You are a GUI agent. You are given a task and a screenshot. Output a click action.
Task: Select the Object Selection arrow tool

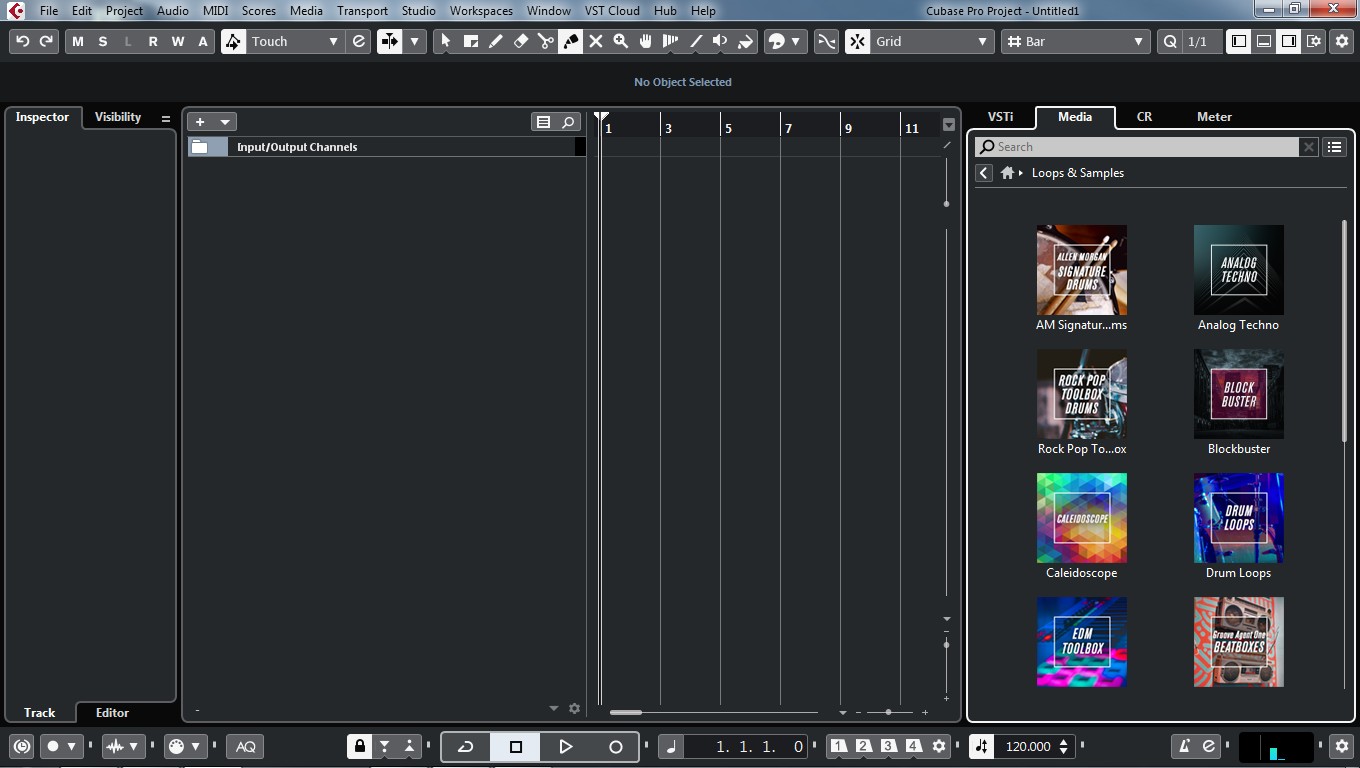(x=445, y=41)
